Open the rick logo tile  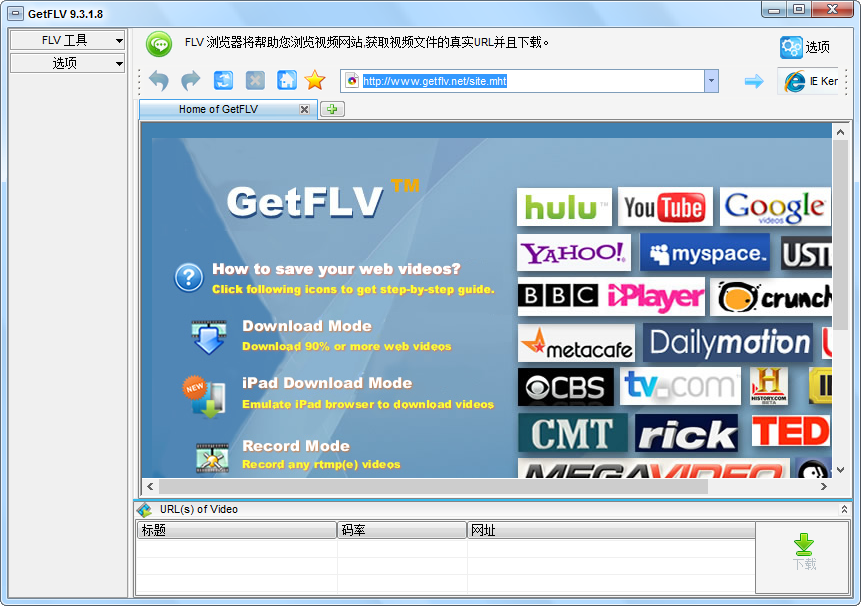point(686,433)
